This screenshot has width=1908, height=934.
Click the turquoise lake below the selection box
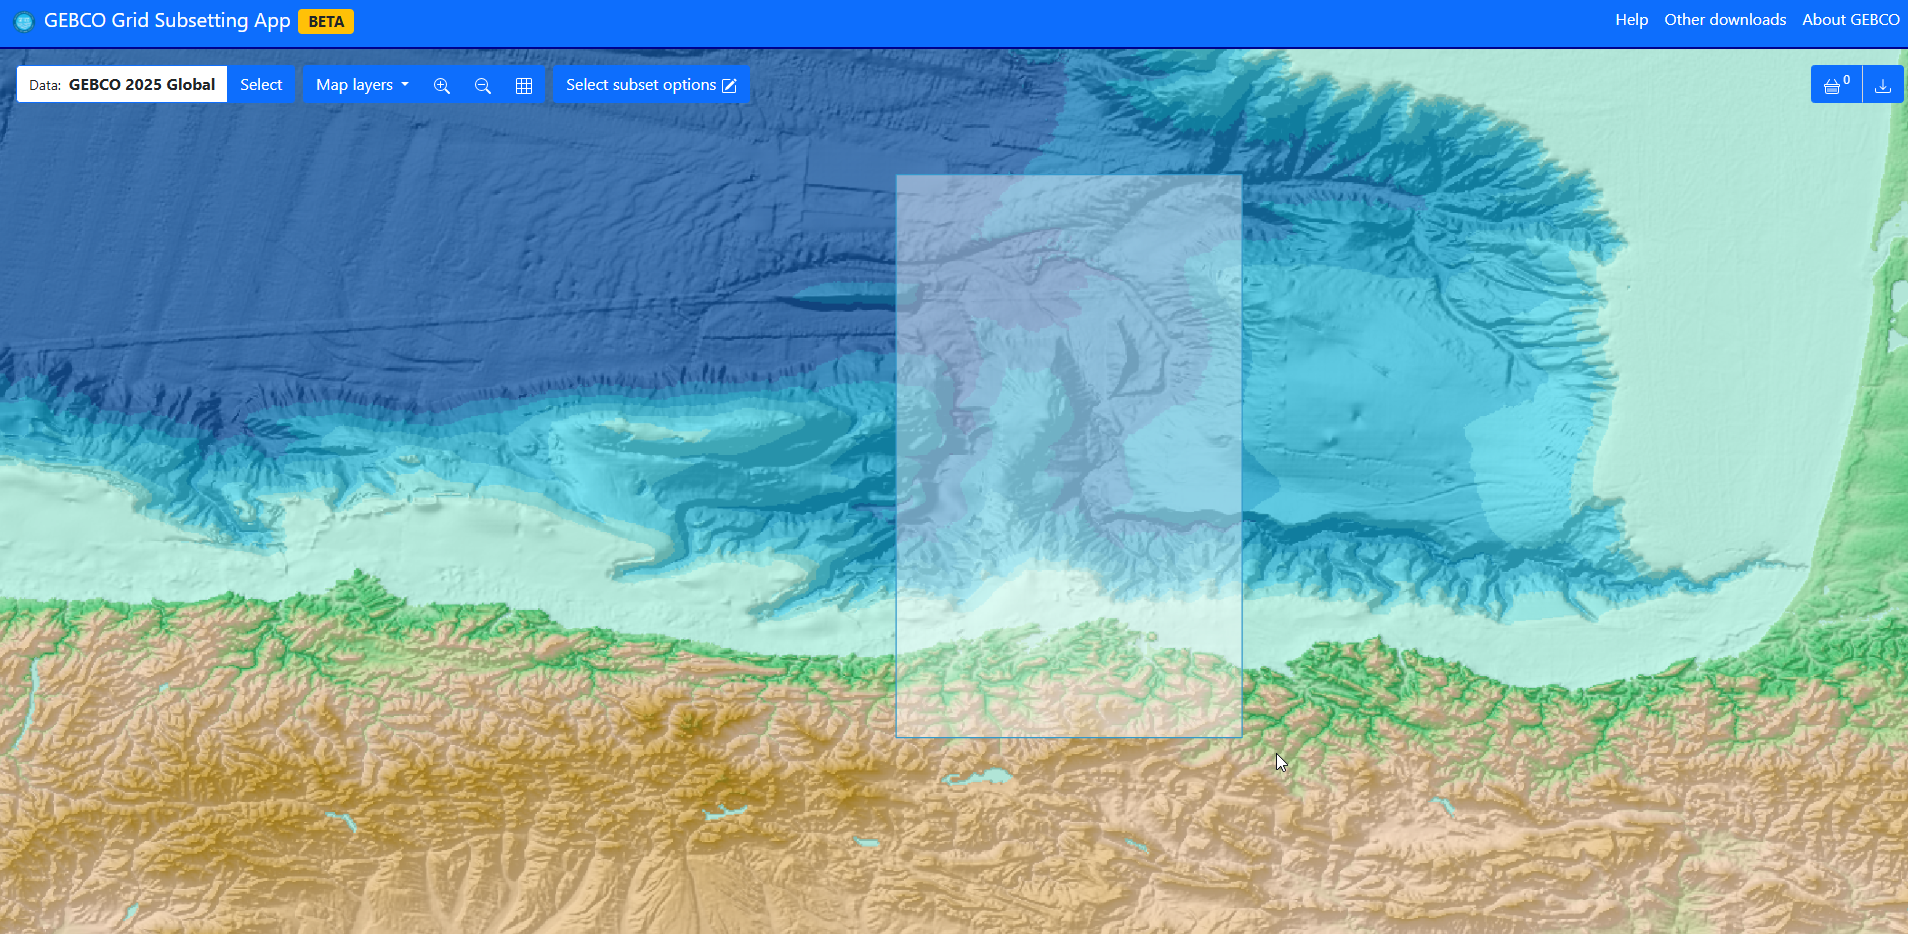[x=981, y=777]
